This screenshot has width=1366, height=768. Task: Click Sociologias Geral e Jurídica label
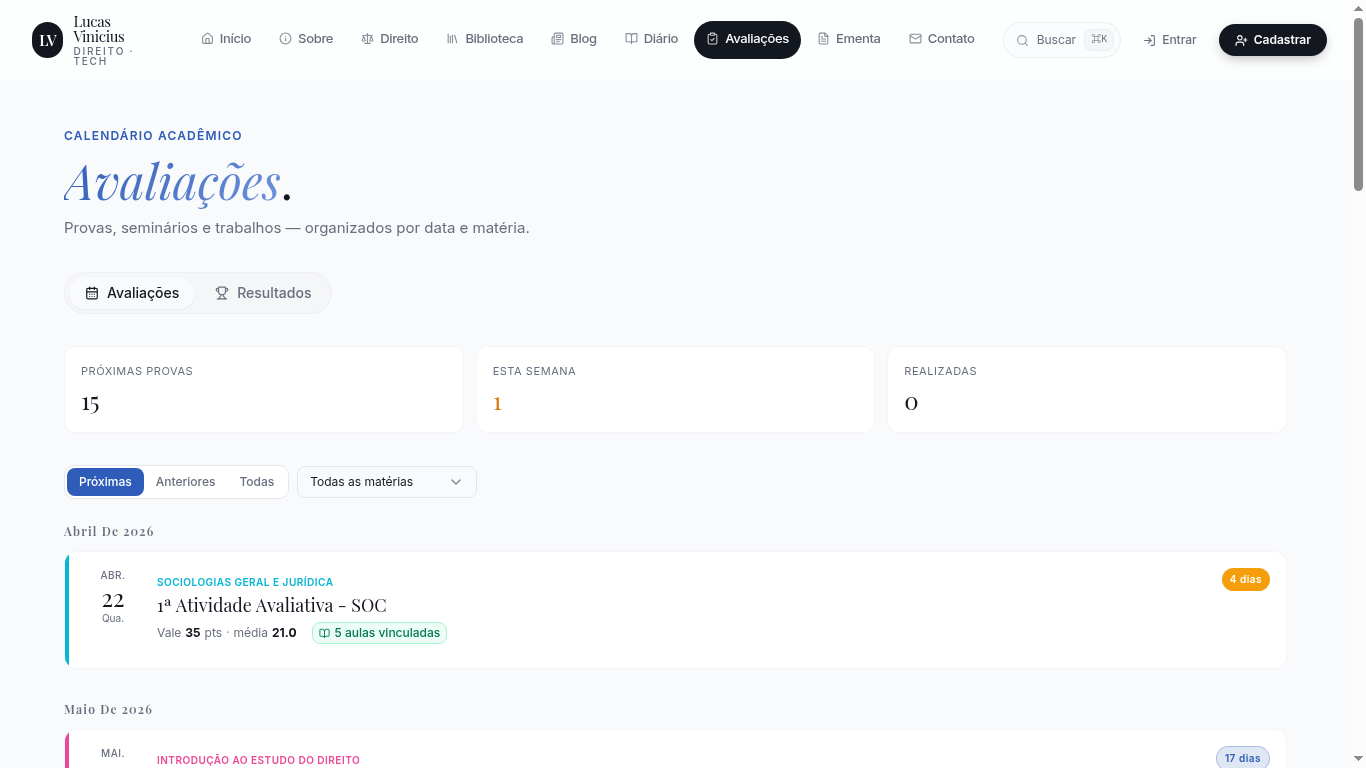(x=245, y=582)
